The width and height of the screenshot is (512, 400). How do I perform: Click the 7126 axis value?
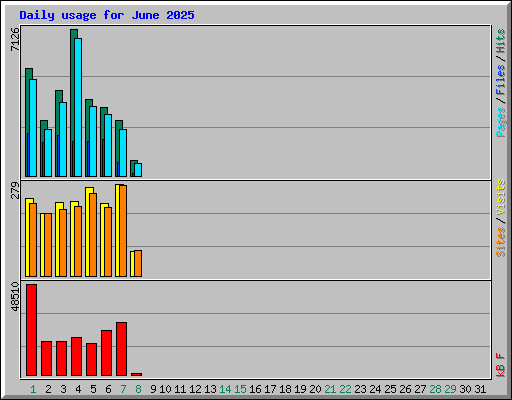tap(15, 39)
